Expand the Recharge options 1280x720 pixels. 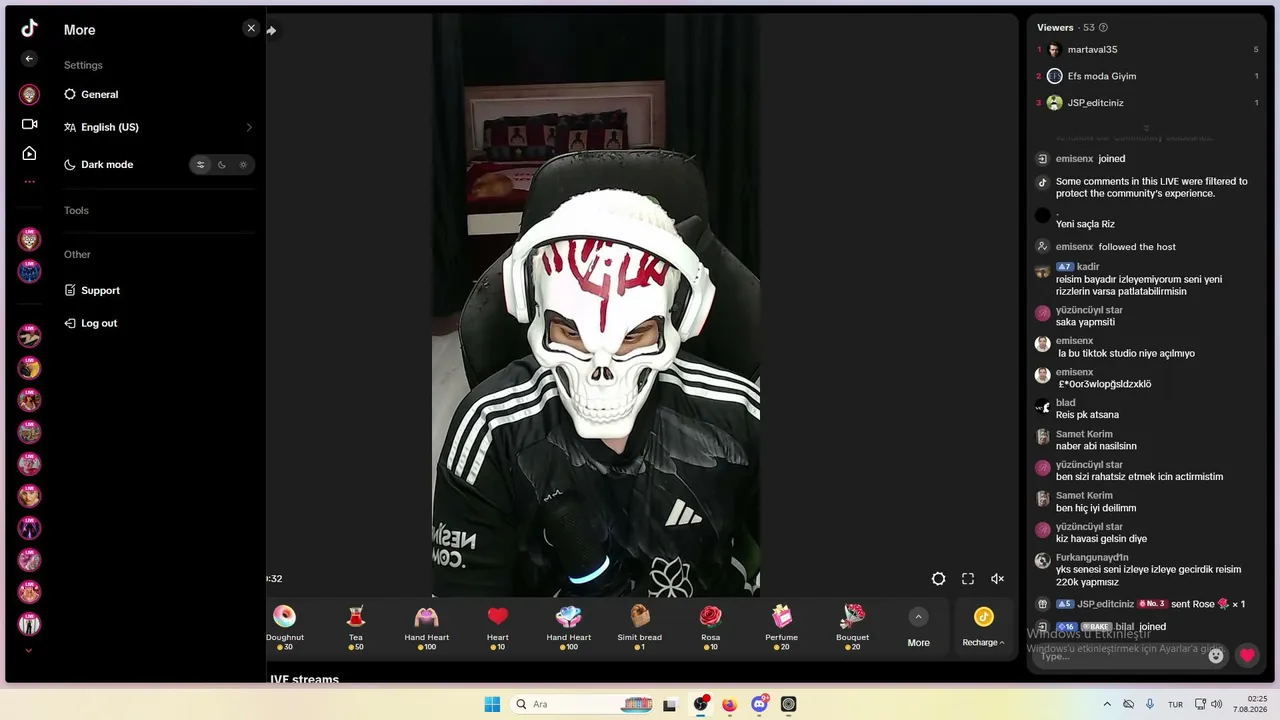[984, 643]
